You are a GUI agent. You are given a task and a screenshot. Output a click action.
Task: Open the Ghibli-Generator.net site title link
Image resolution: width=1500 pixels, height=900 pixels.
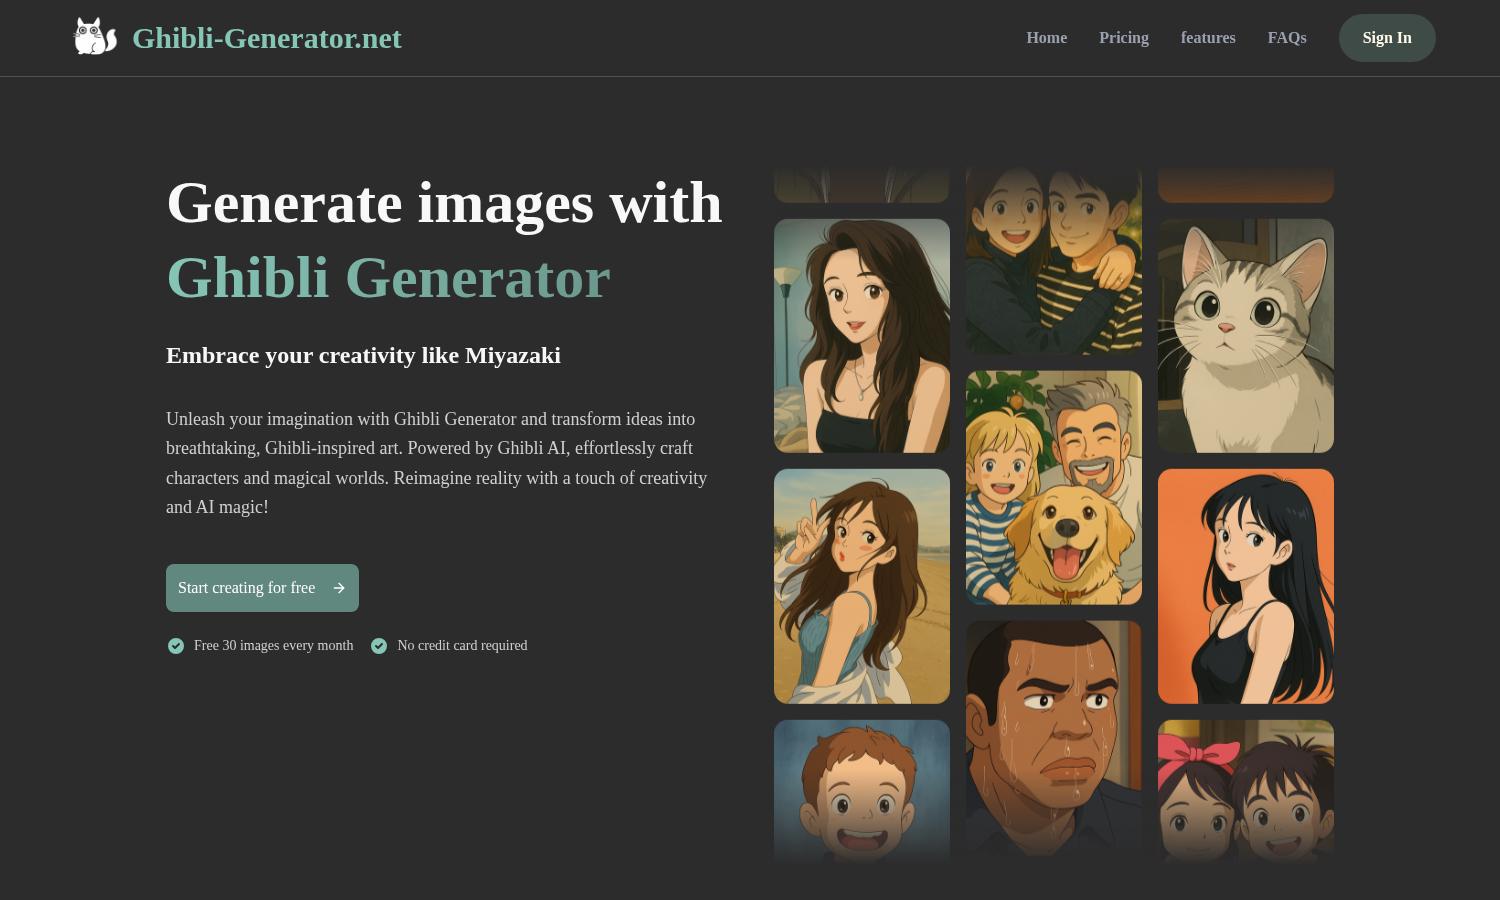pos(266,38)
